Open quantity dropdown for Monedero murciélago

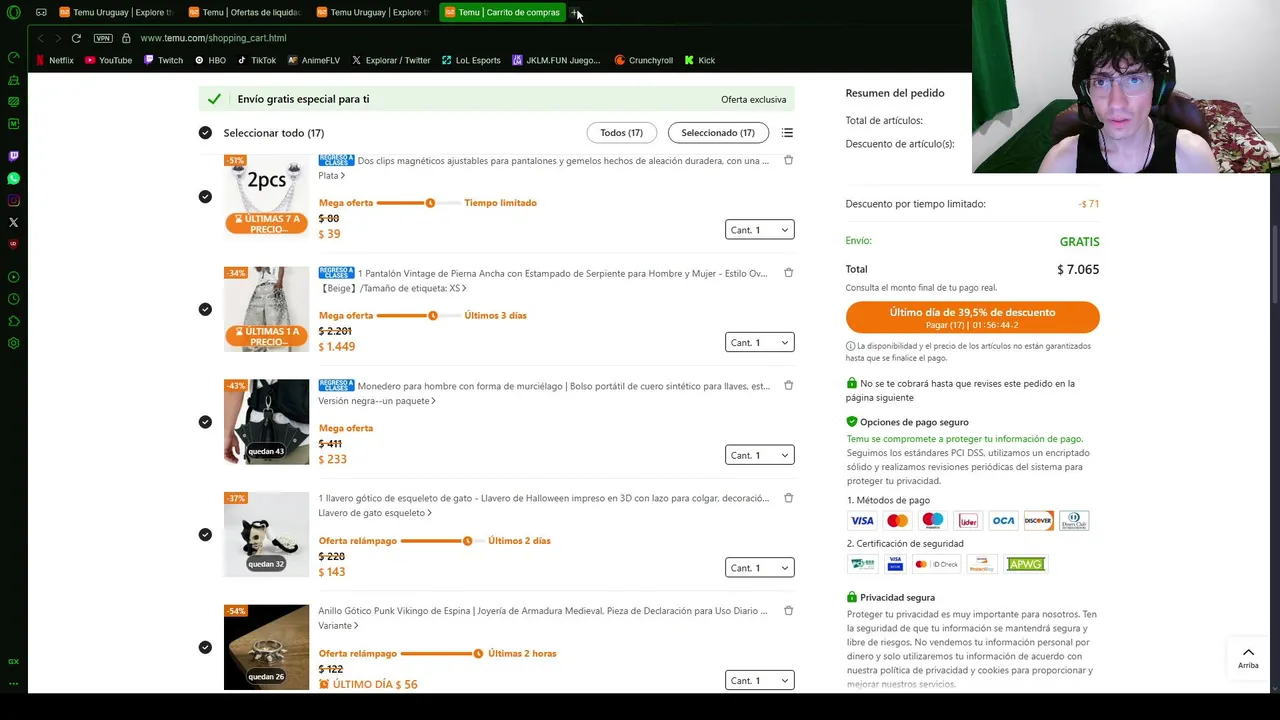click(759, 455)
